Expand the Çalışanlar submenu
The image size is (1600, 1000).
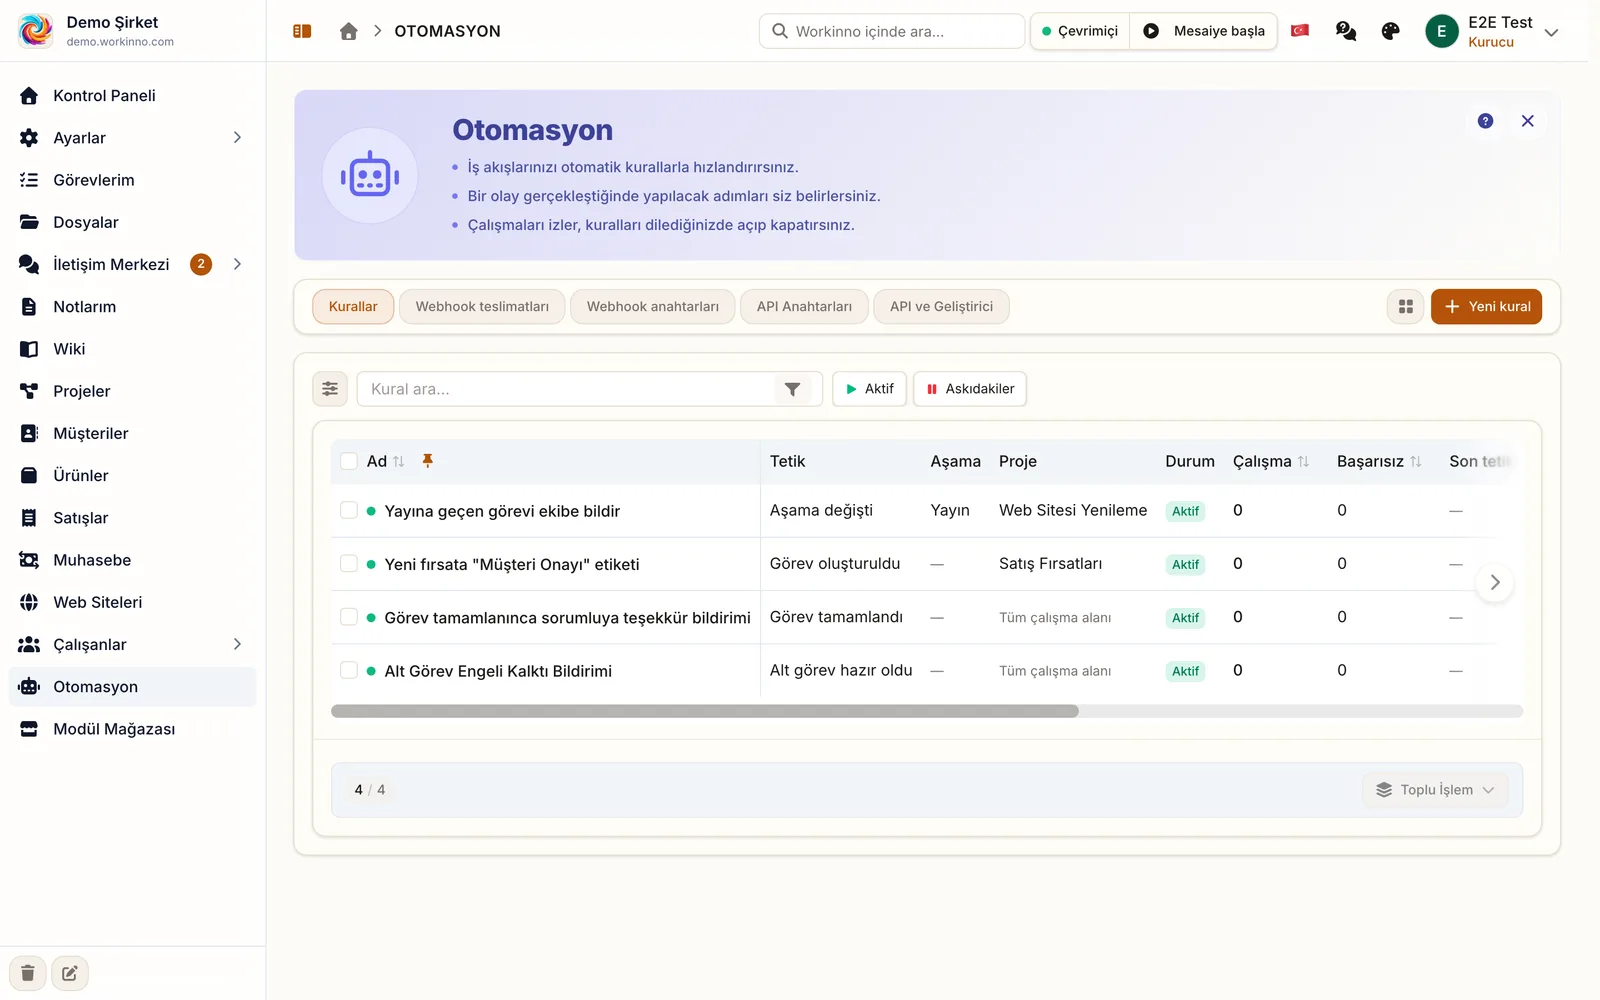tap(237, 645)
